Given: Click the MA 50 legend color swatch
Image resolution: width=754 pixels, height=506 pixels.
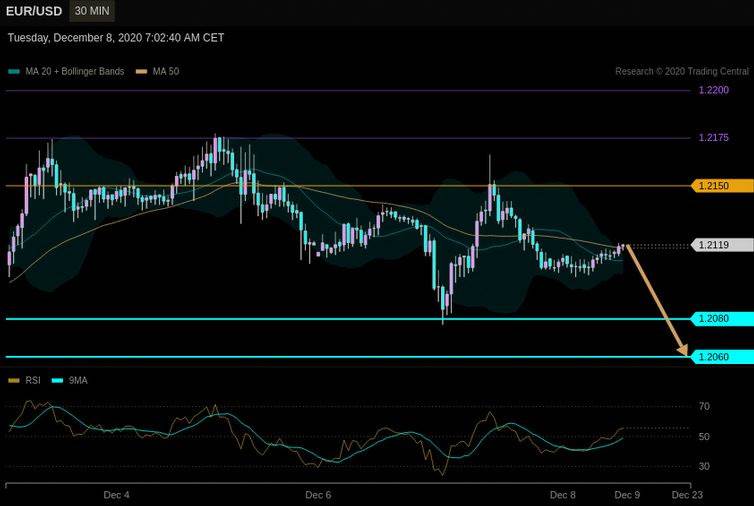Looking at the screenshot, I should click(x=141, y=72).
